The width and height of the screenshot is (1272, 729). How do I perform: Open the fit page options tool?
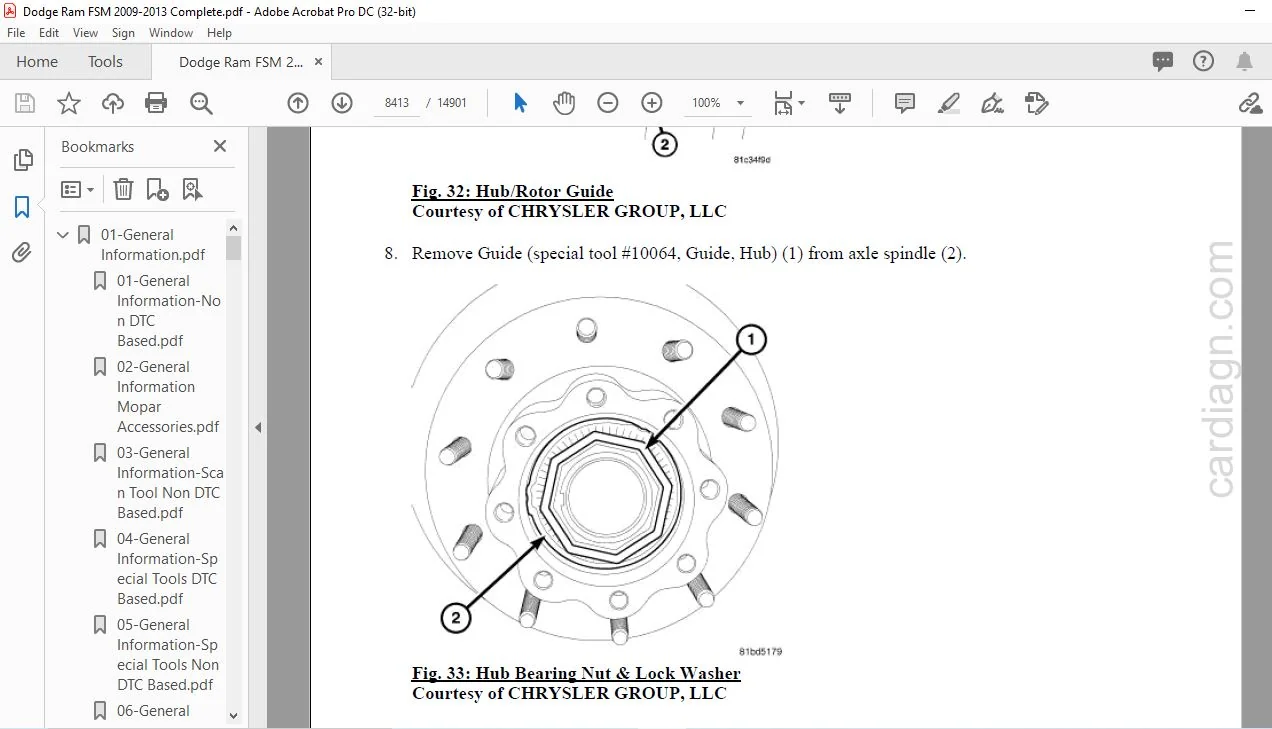pyautogui.click(x=789, y=103)
